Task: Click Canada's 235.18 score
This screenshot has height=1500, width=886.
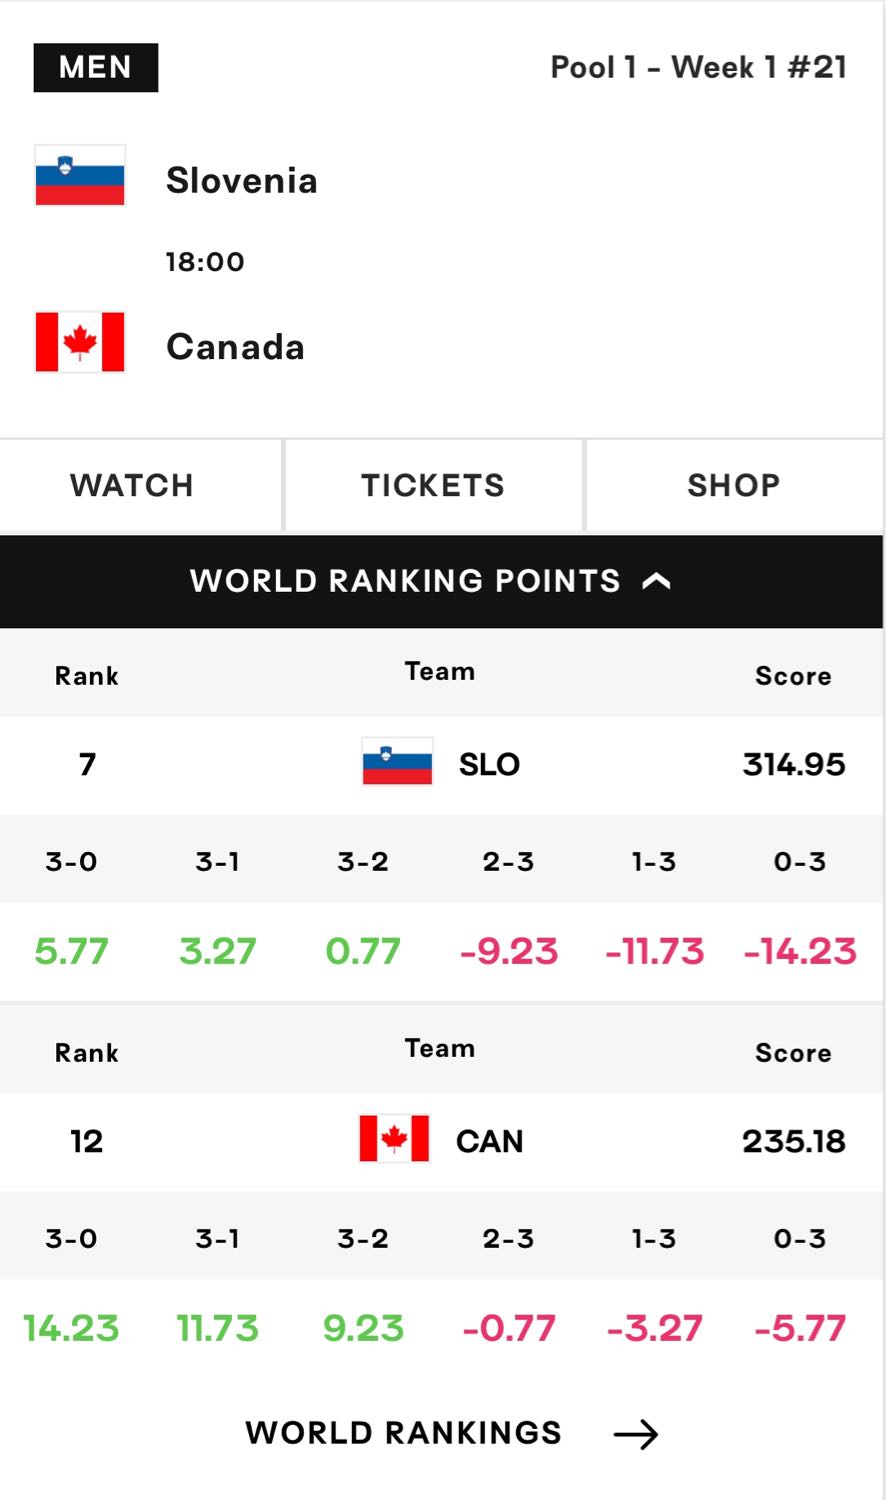Action: tap(794, 1141)
